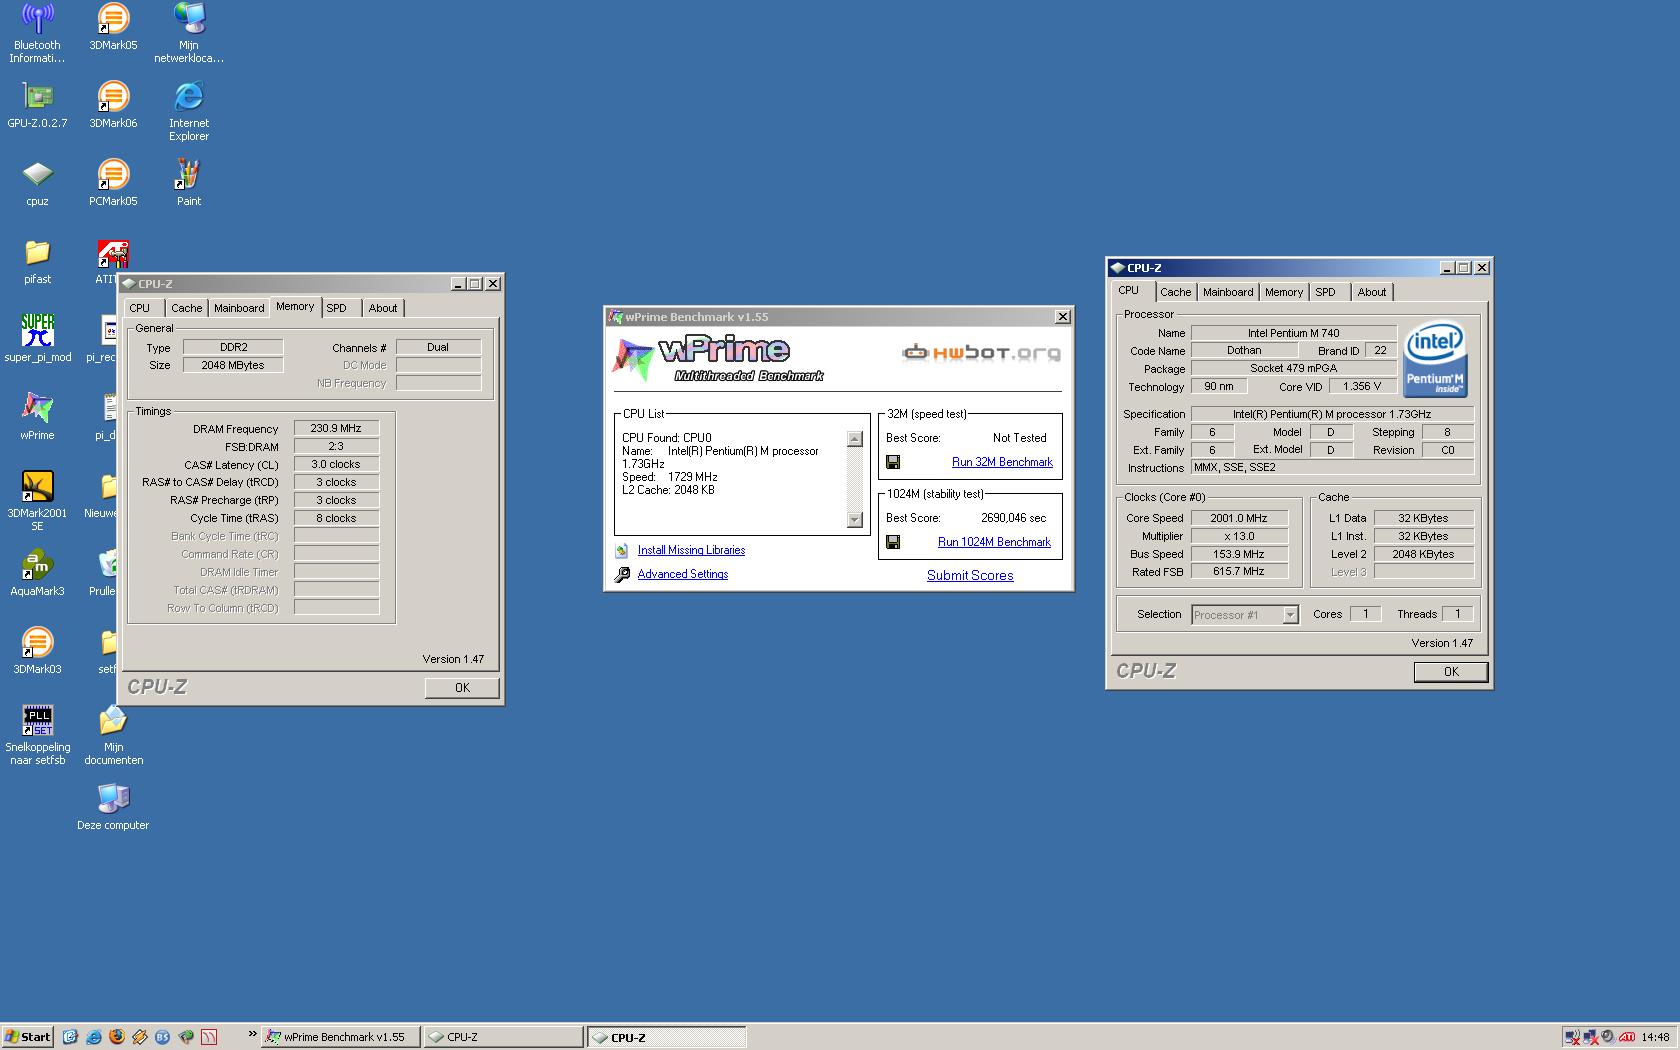The image size is (1680, 1050).
Task: Open the PCMark05 desktop shortcut
Action: pyautogui.click(x=113, y=183)
